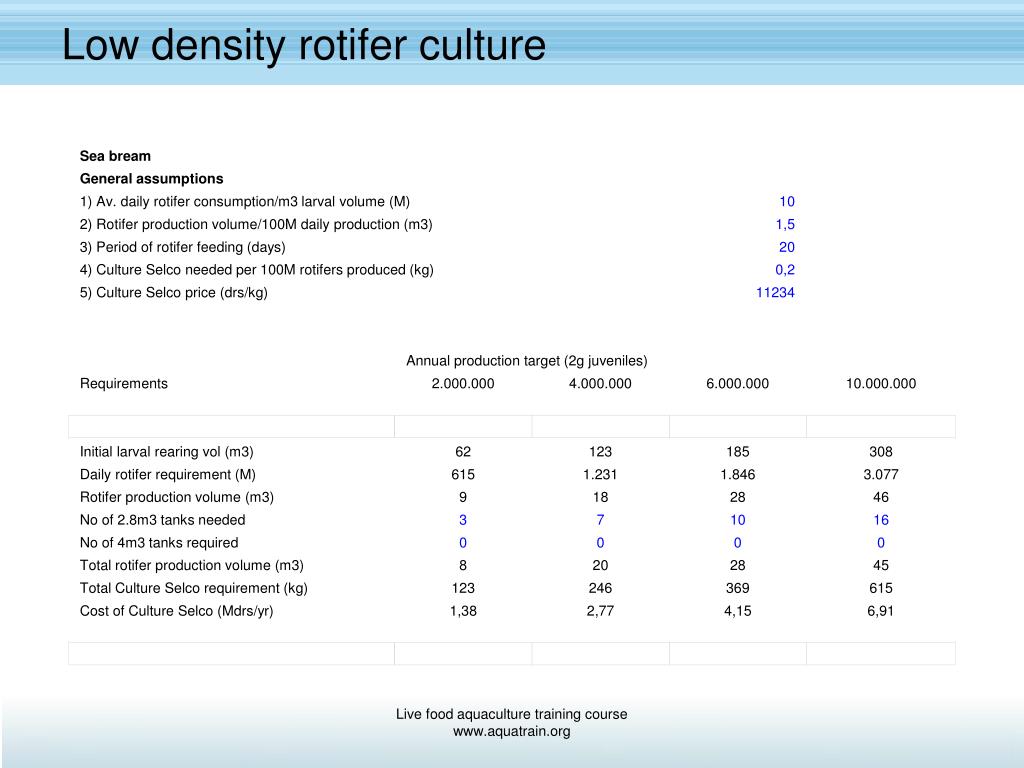Click the 'Daily rotifer requirement (M)' row label
This screenshot has width=1024, height=768.
(x=168, y=475)
